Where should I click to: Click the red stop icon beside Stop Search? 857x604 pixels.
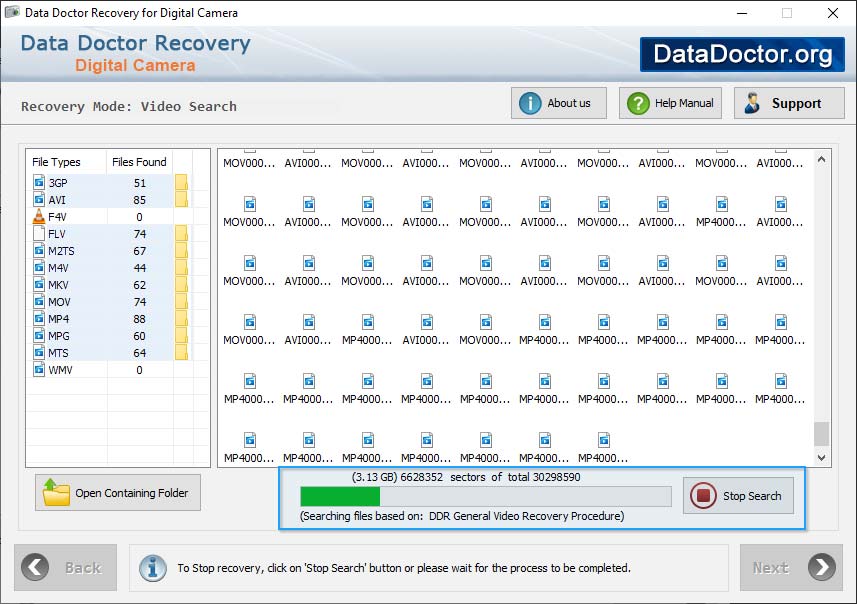coord(703,495)
